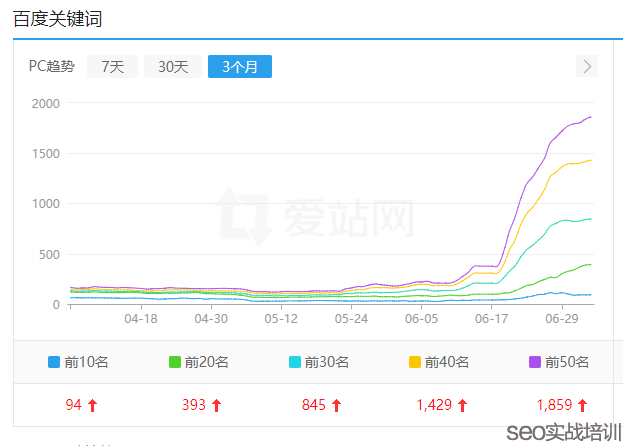Click the red arrow beside 94
This screenshot has height=446, width=623.
[92, 405]
